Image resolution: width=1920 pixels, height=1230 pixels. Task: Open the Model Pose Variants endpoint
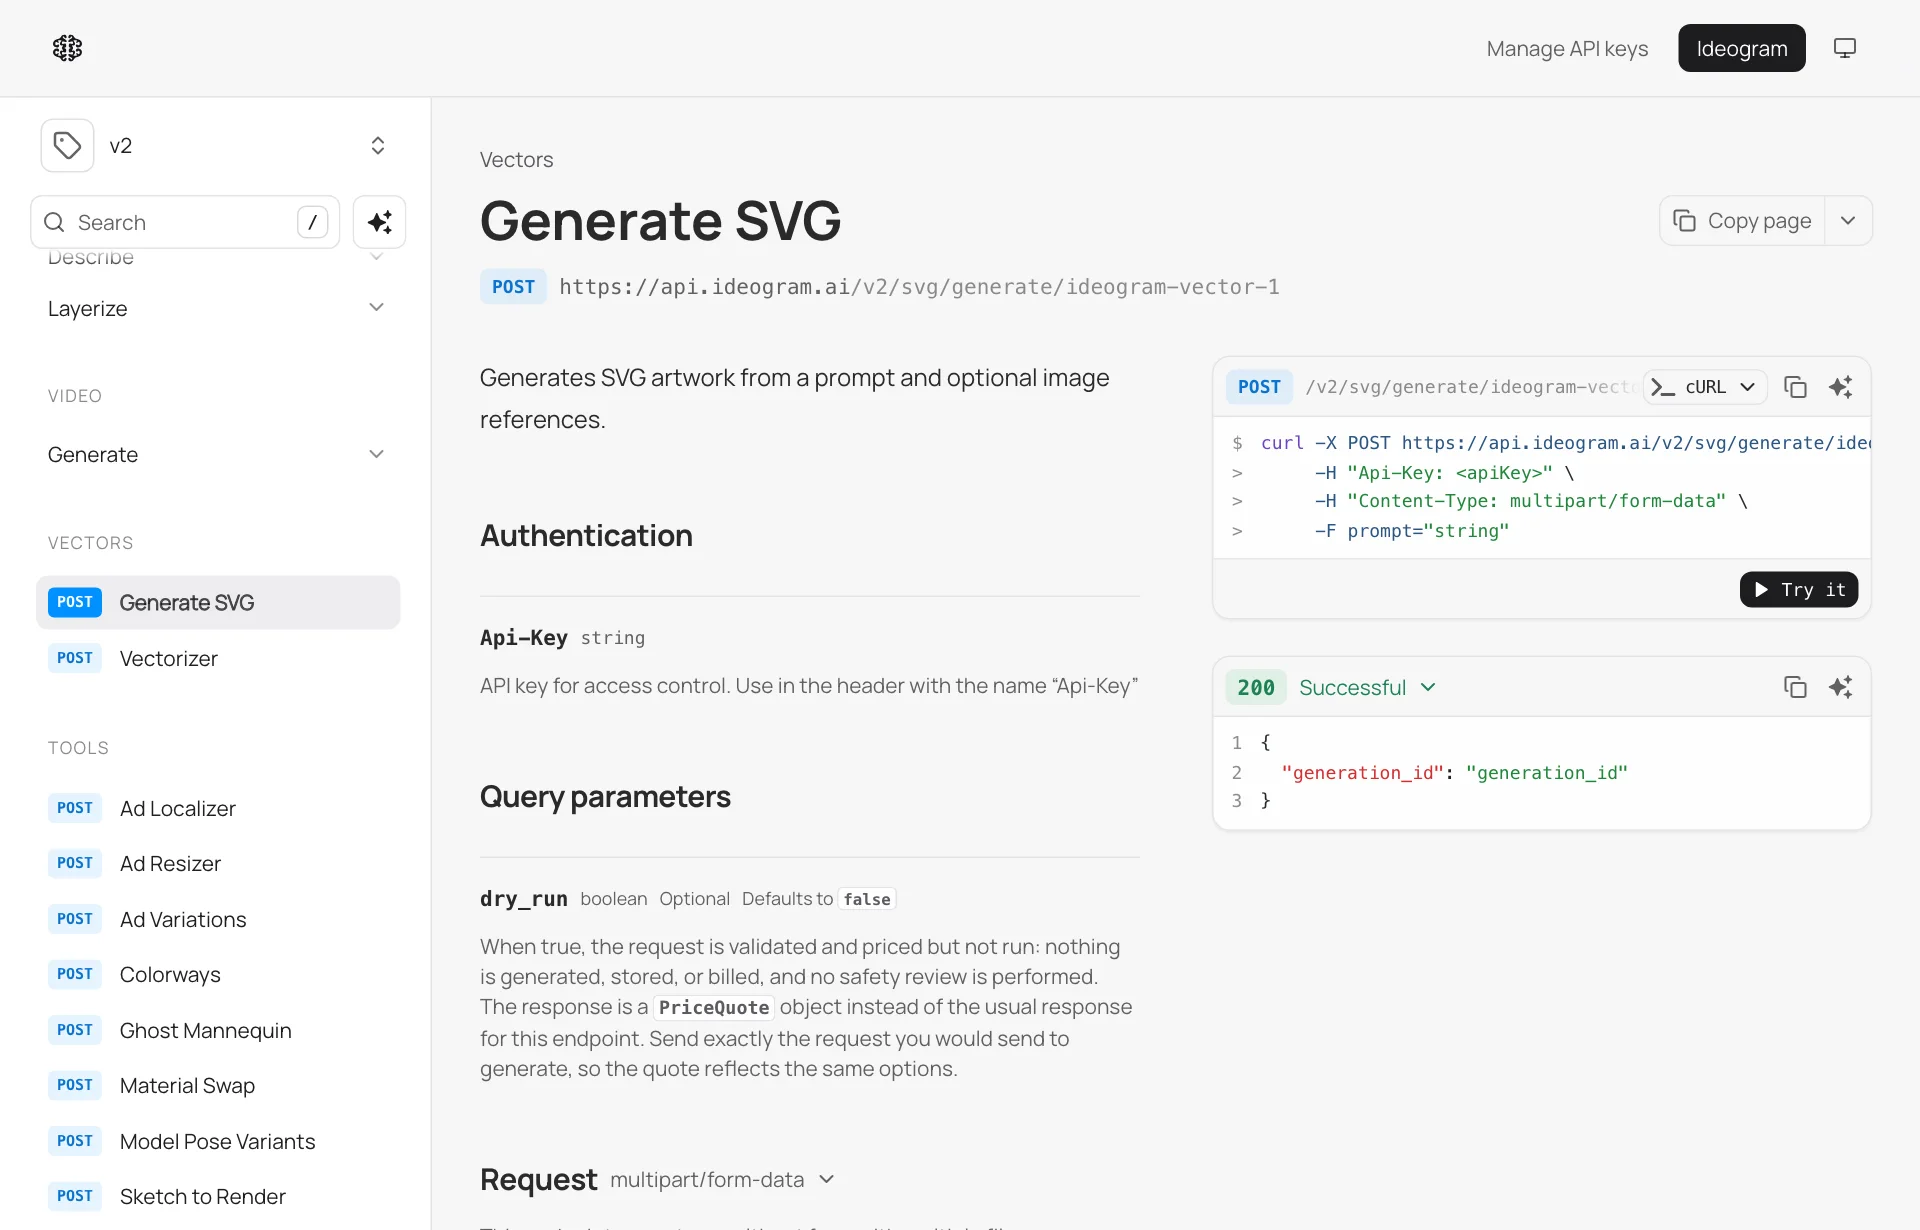click(x=218, y=1141)
